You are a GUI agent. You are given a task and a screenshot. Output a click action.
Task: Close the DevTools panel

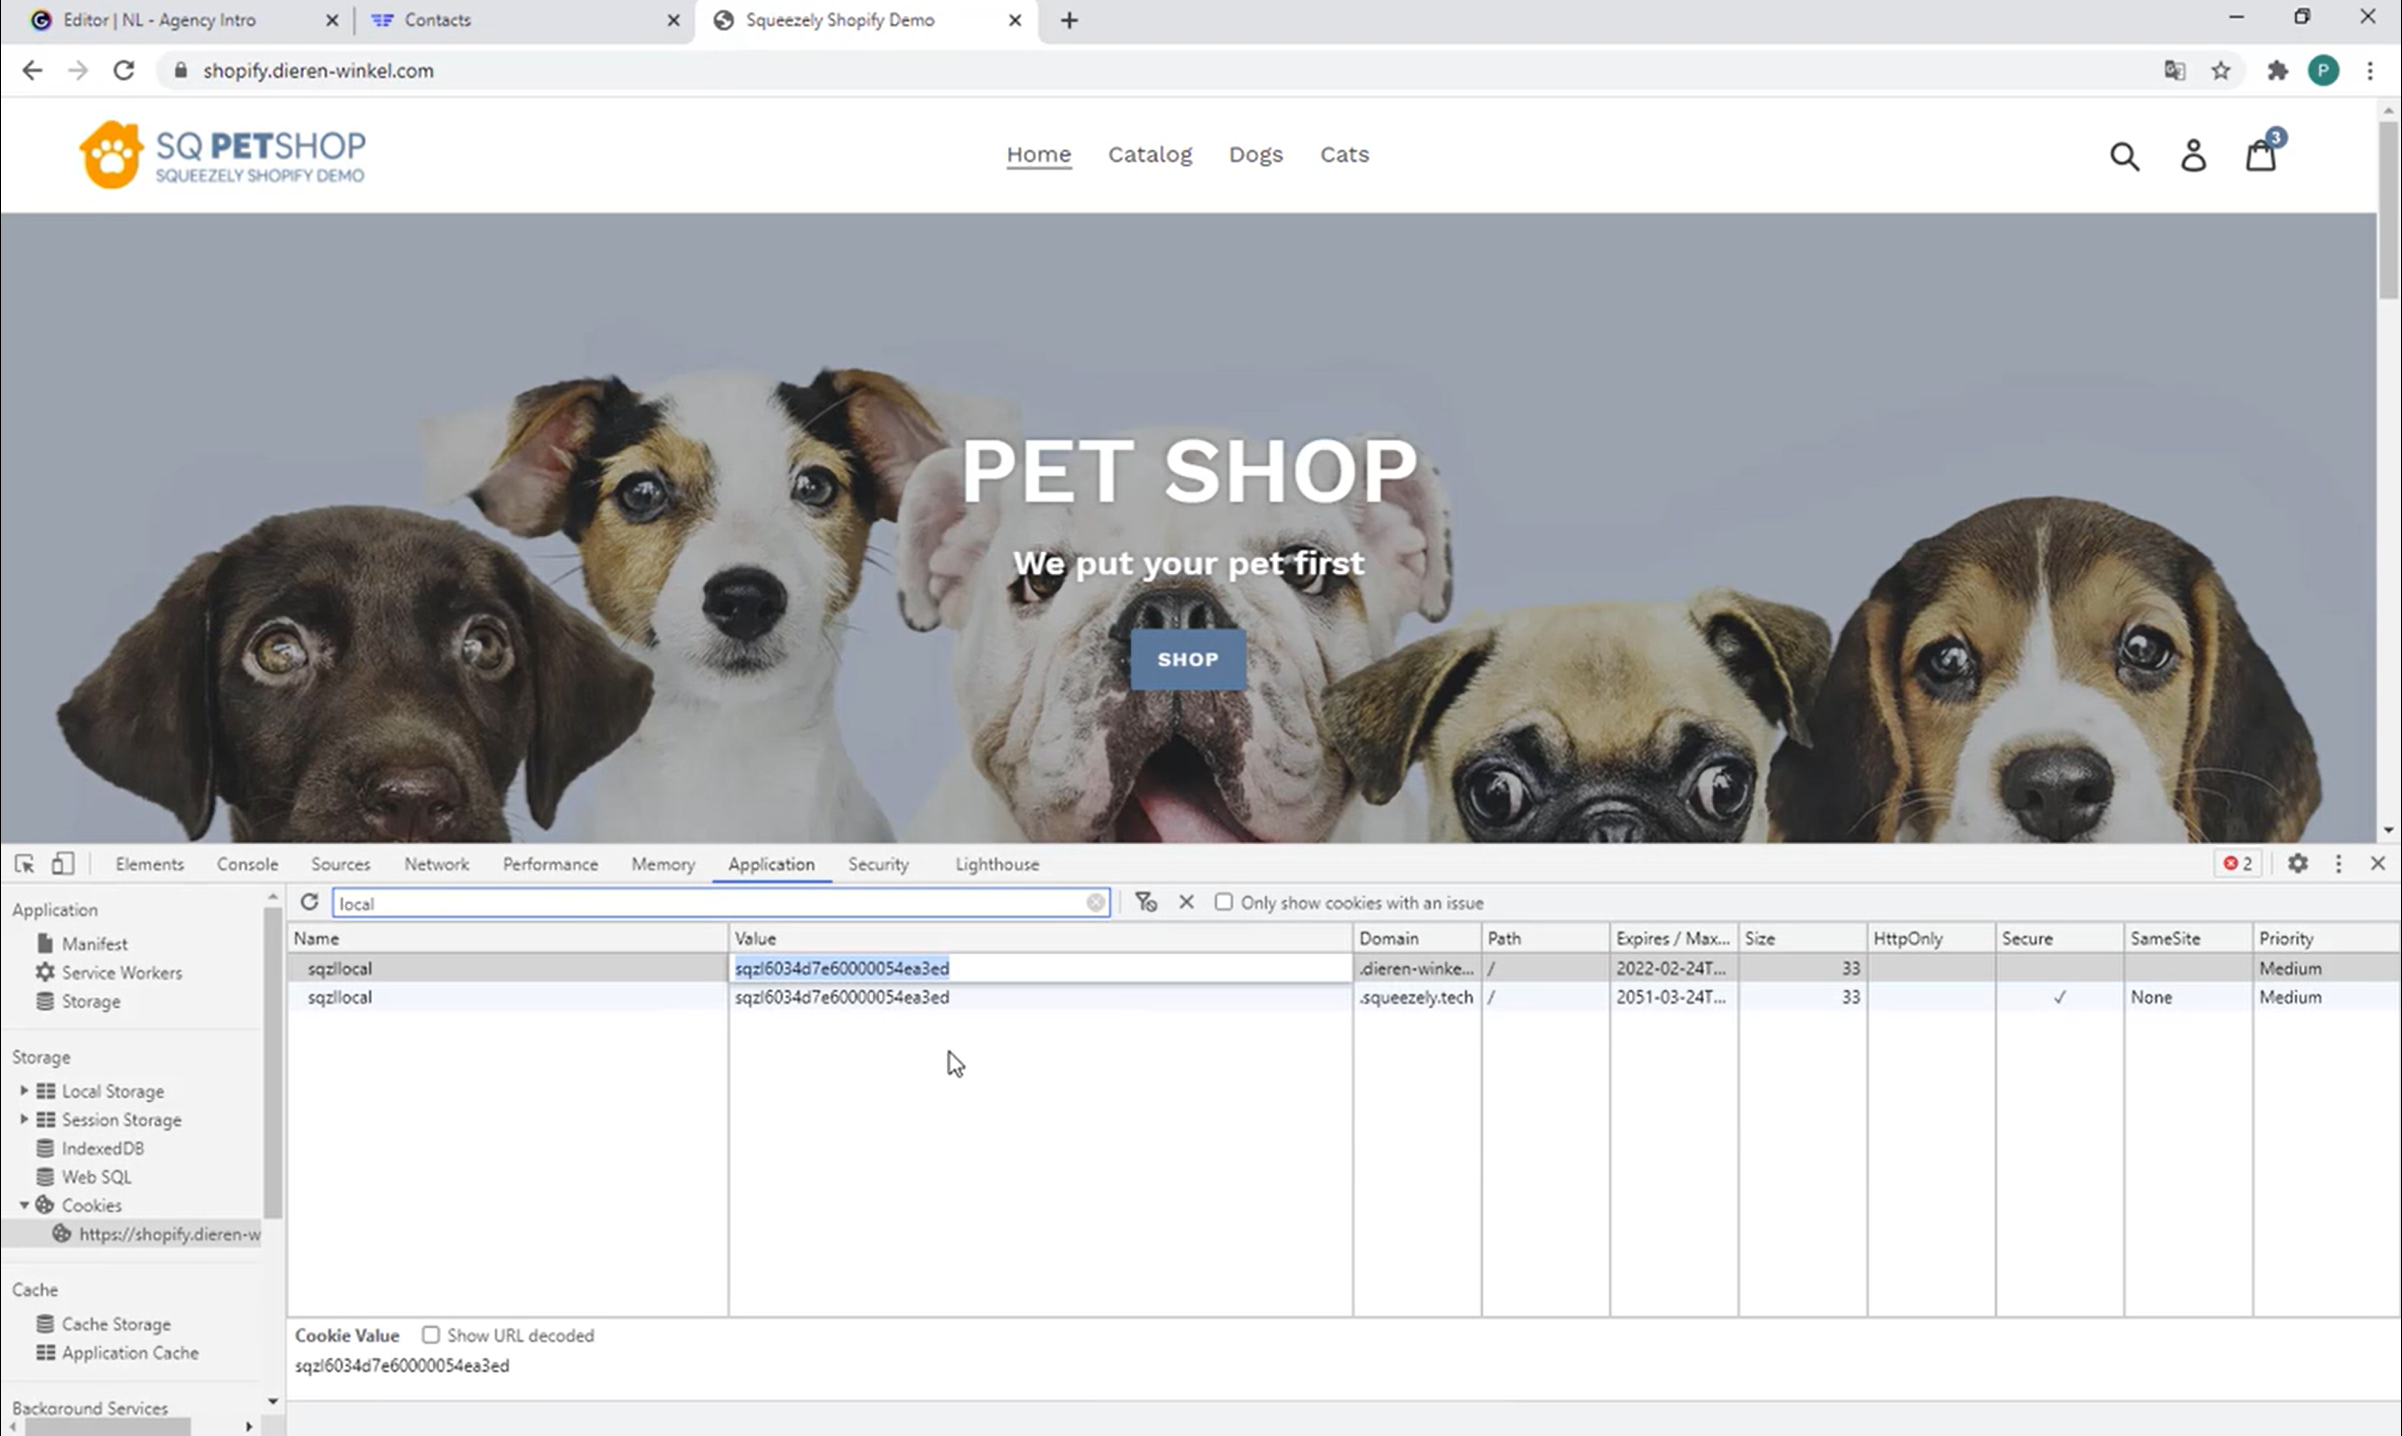coord(2378,863)
